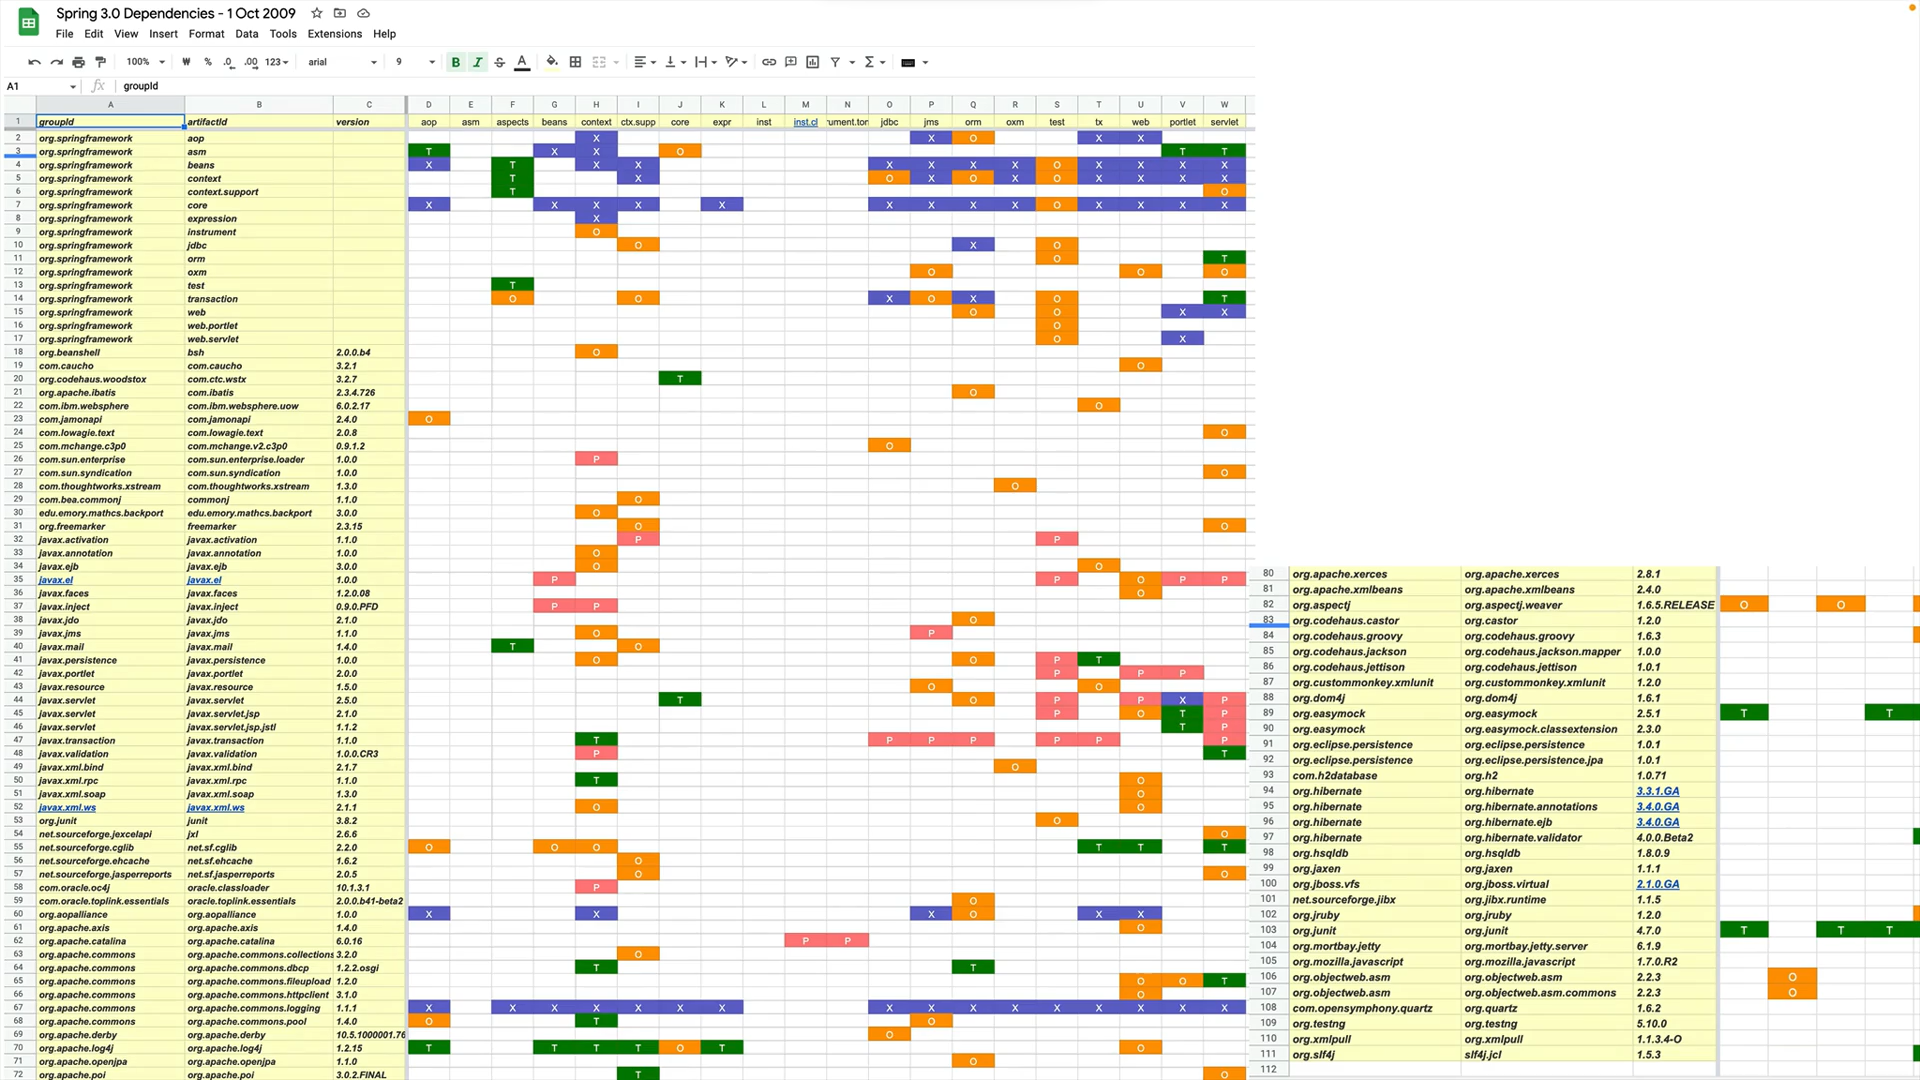Open the arial font dropdown

(x=342, y=62)
